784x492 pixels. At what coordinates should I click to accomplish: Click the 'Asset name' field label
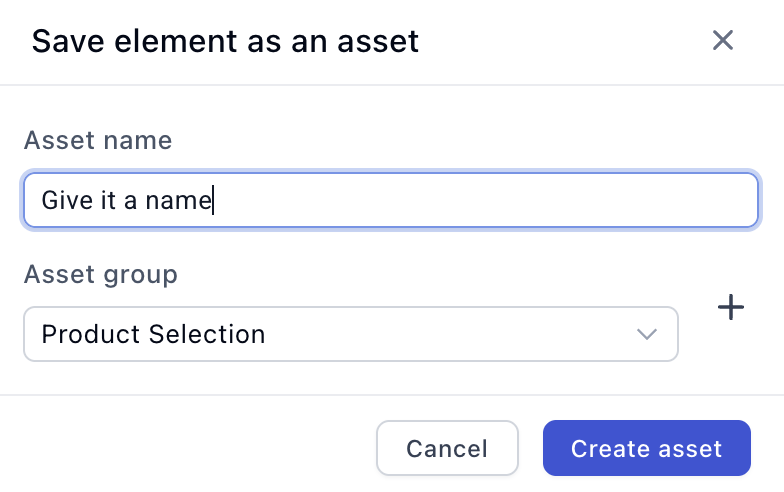pyautogui.click(x=98, y=140)
